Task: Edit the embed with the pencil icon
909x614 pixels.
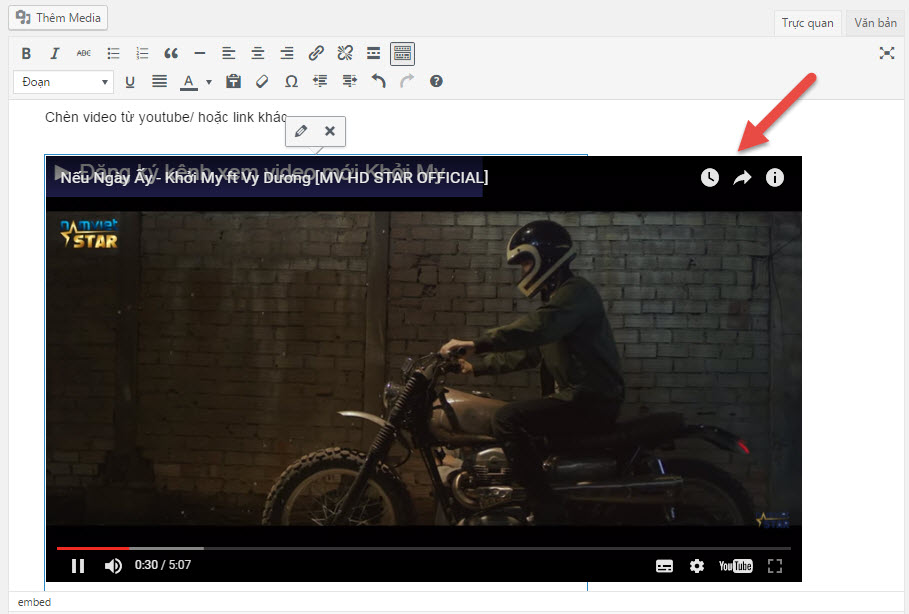Action: [x=302, y=131]
